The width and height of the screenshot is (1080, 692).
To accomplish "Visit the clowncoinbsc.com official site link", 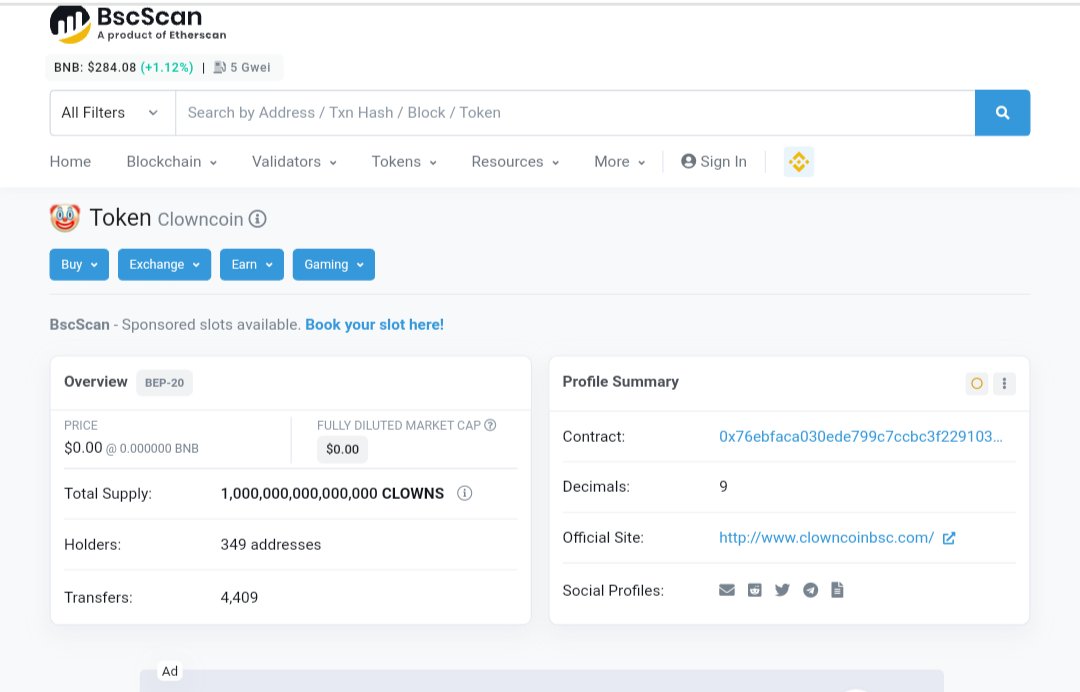I will pos(827,538).
